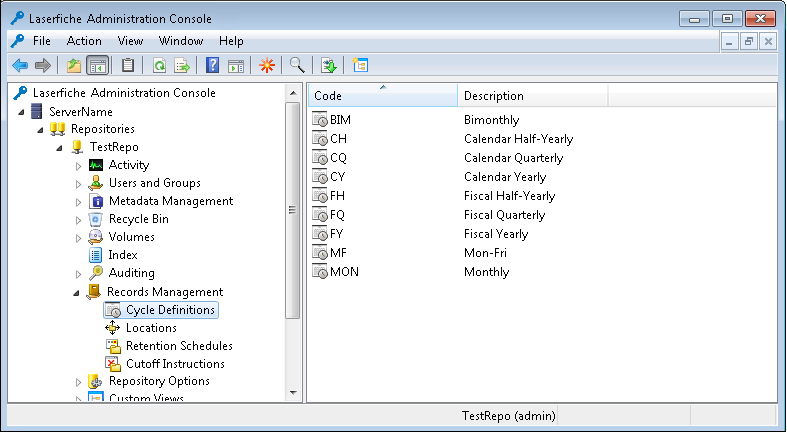Select the Repository Options tree item
Image resolution: width=787 pixels, height=432 pixels.
[159, 381]
